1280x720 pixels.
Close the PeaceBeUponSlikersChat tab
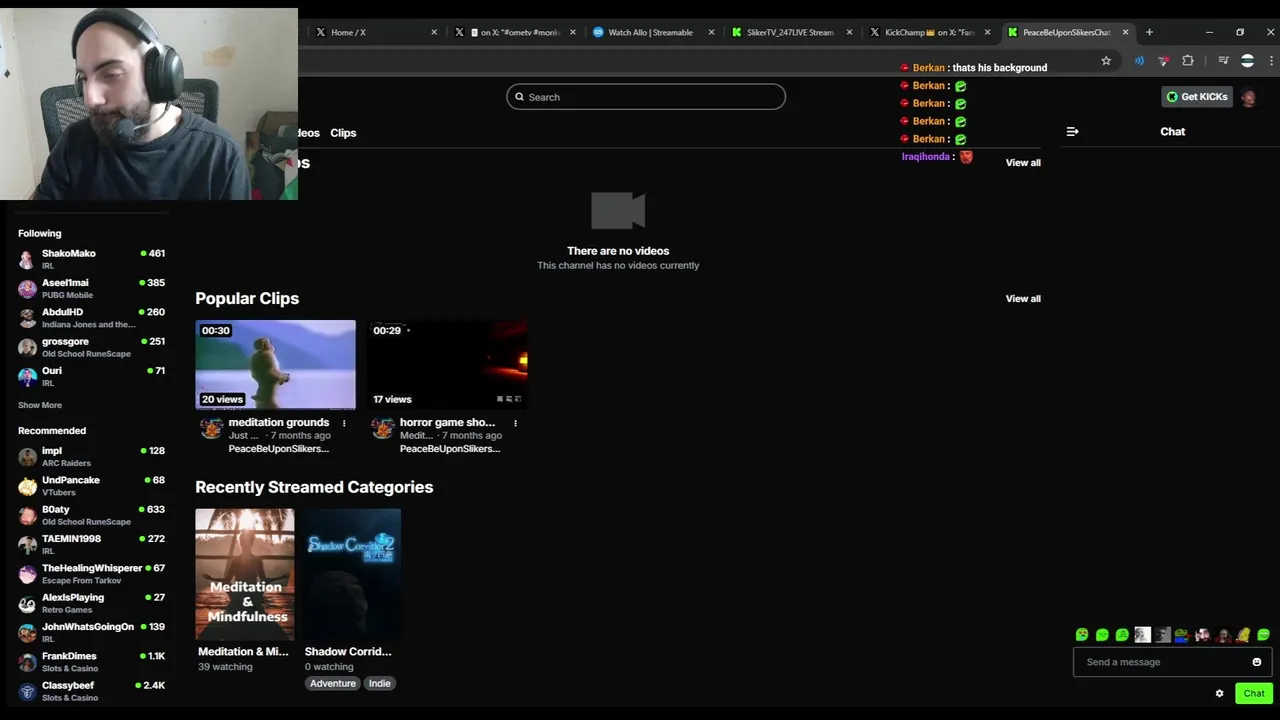1125,32
